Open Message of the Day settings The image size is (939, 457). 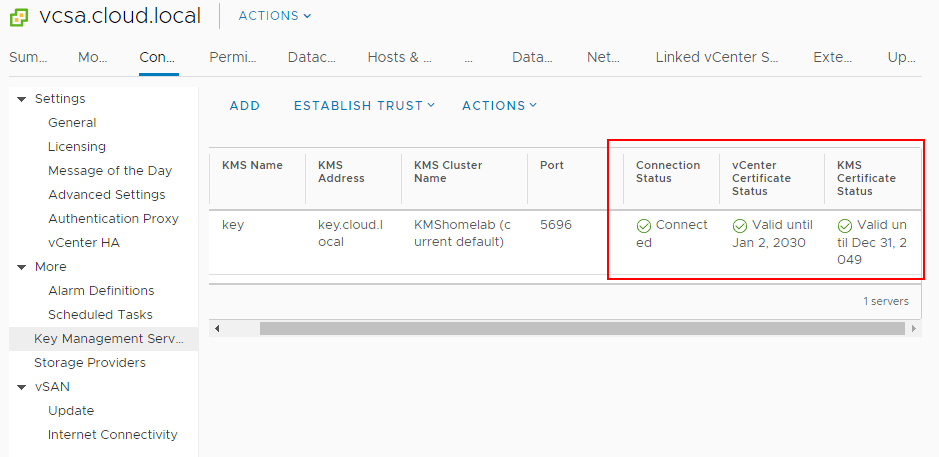coord(110,171)
